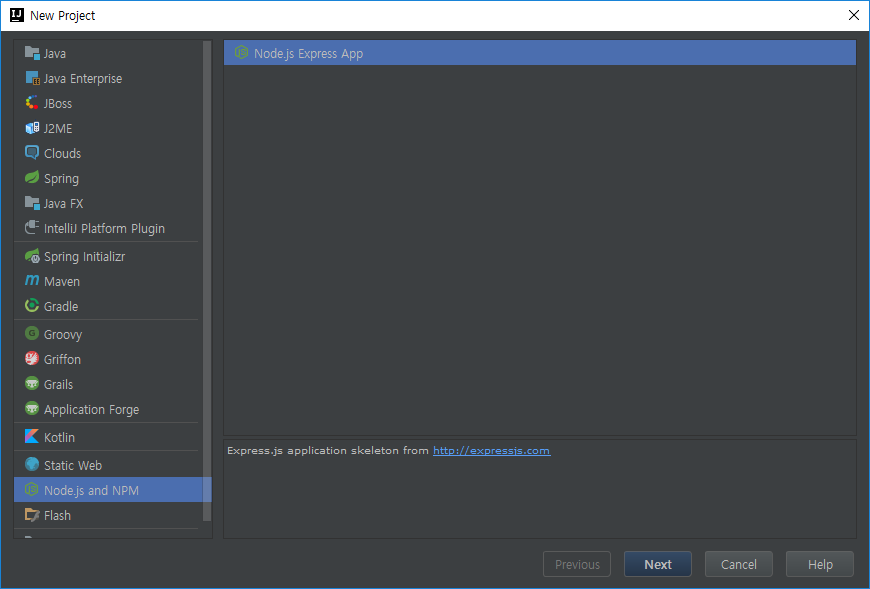Select Clouds project category
This screenshot has height=589, width=870.
[106, 153]
